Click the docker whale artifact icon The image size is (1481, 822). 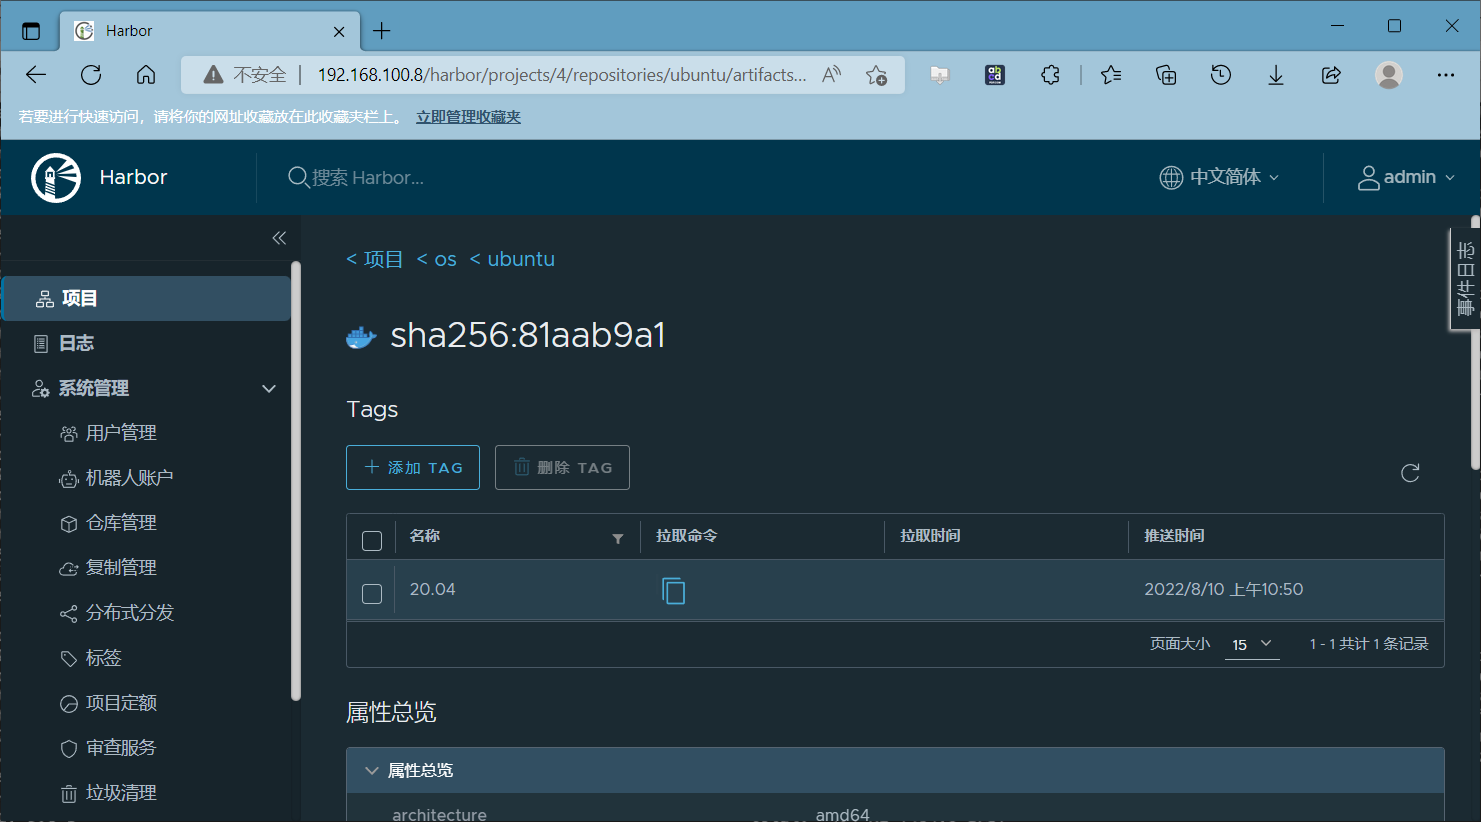(361, 337)
